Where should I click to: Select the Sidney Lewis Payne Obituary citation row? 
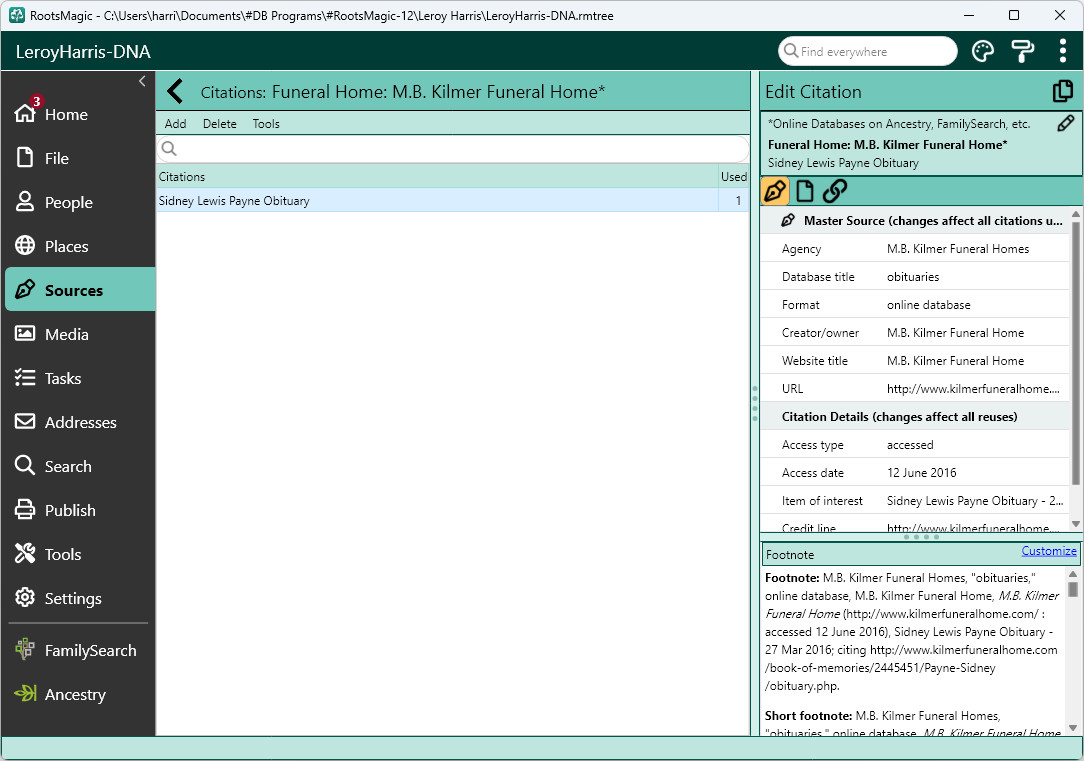(454, 200)
